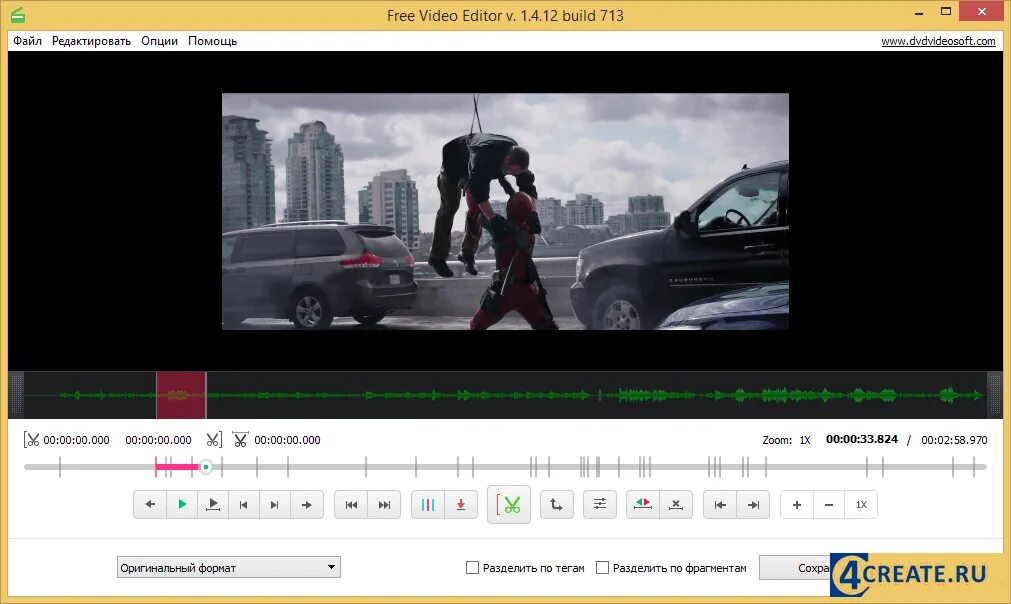1011x604 pixels.
Task: Click the left waveform grip handle
Action: (17, 395)
